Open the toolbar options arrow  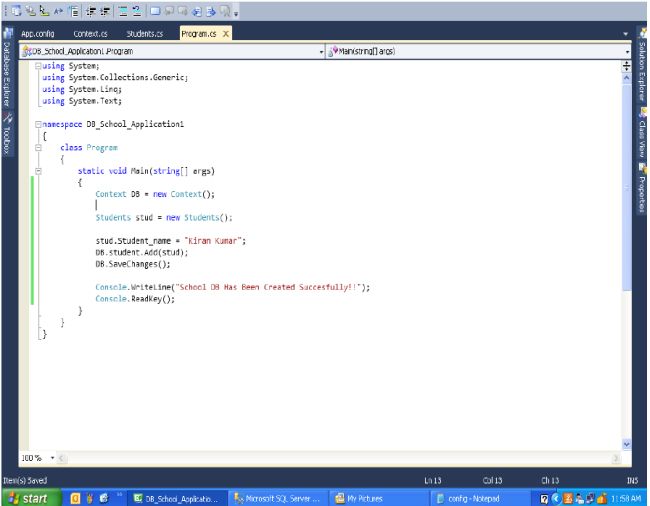pyautogui.click(x=236, y=14)
